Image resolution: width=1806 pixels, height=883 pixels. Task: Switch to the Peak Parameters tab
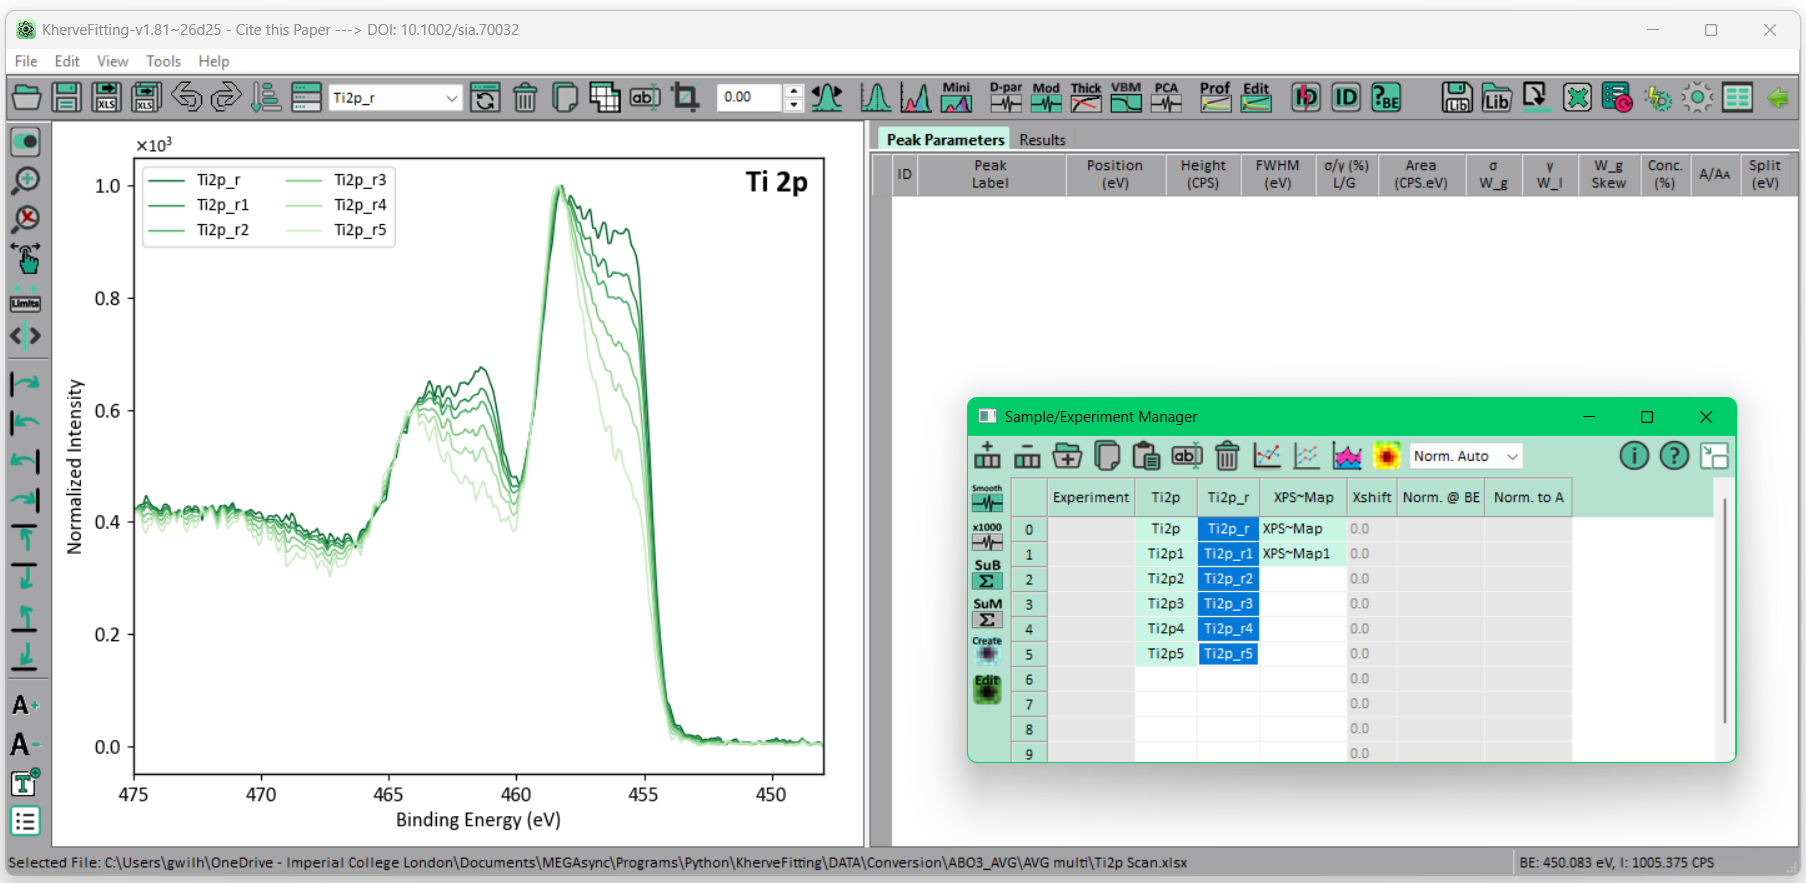(945, 140)
